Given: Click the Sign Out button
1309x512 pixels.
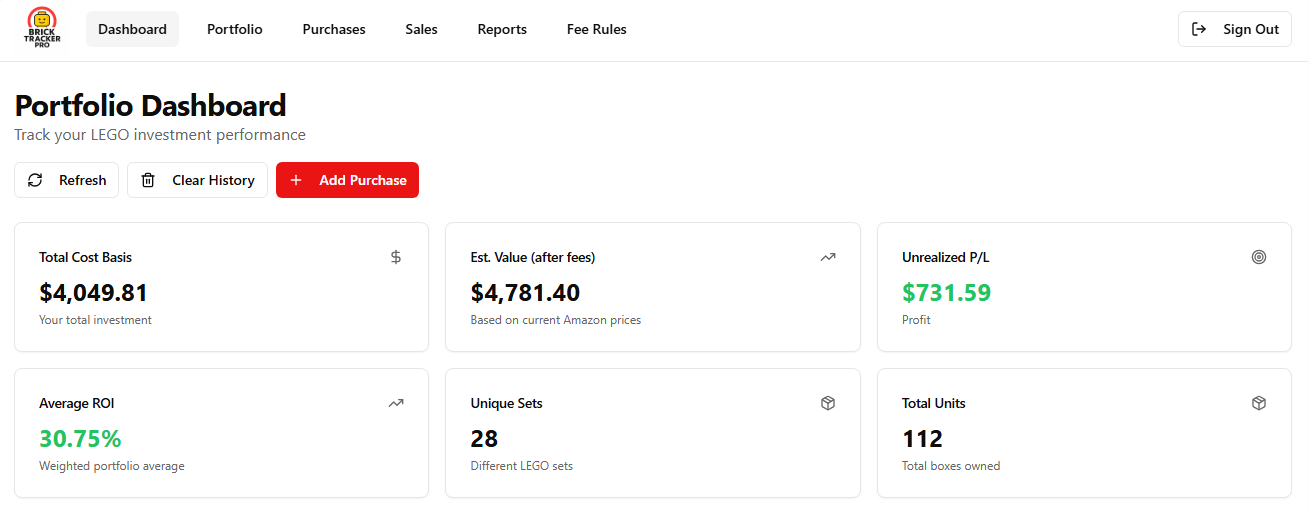Looking at the screenshot, I should click(x=1235, y=29).
